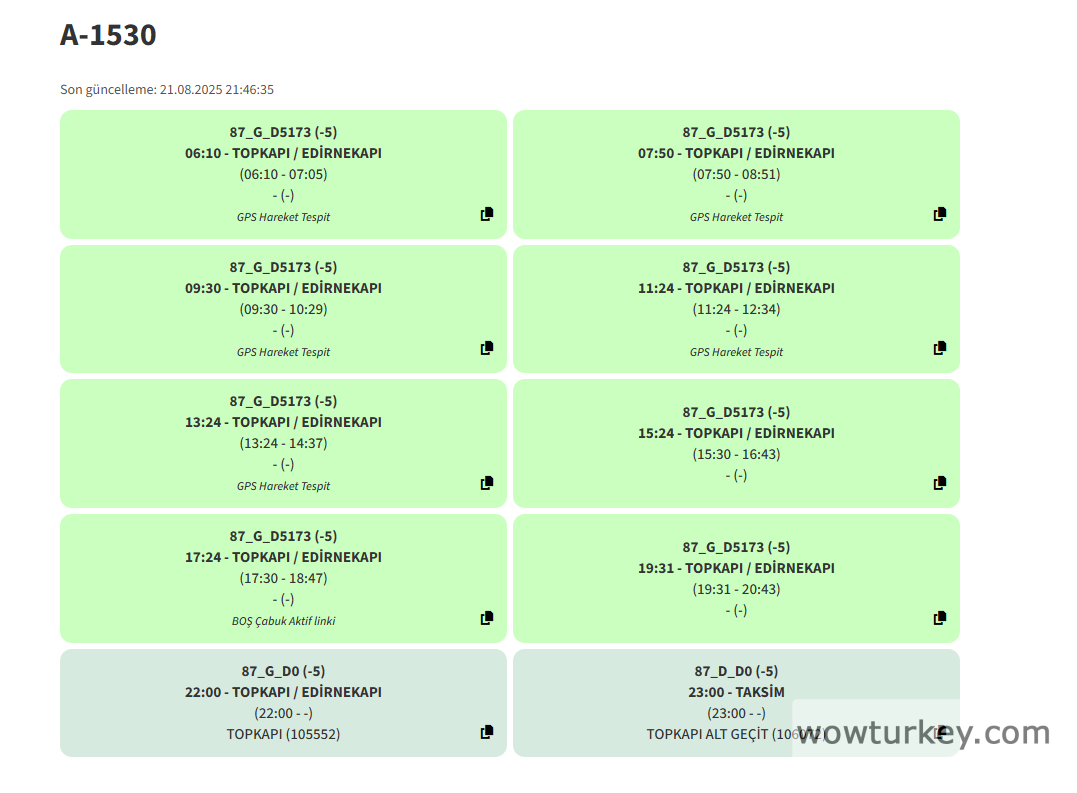Select the (19:31 - 20:43) time range text
The width and height of the screenshot is (1077, 793).
click(x=736, y=589)
